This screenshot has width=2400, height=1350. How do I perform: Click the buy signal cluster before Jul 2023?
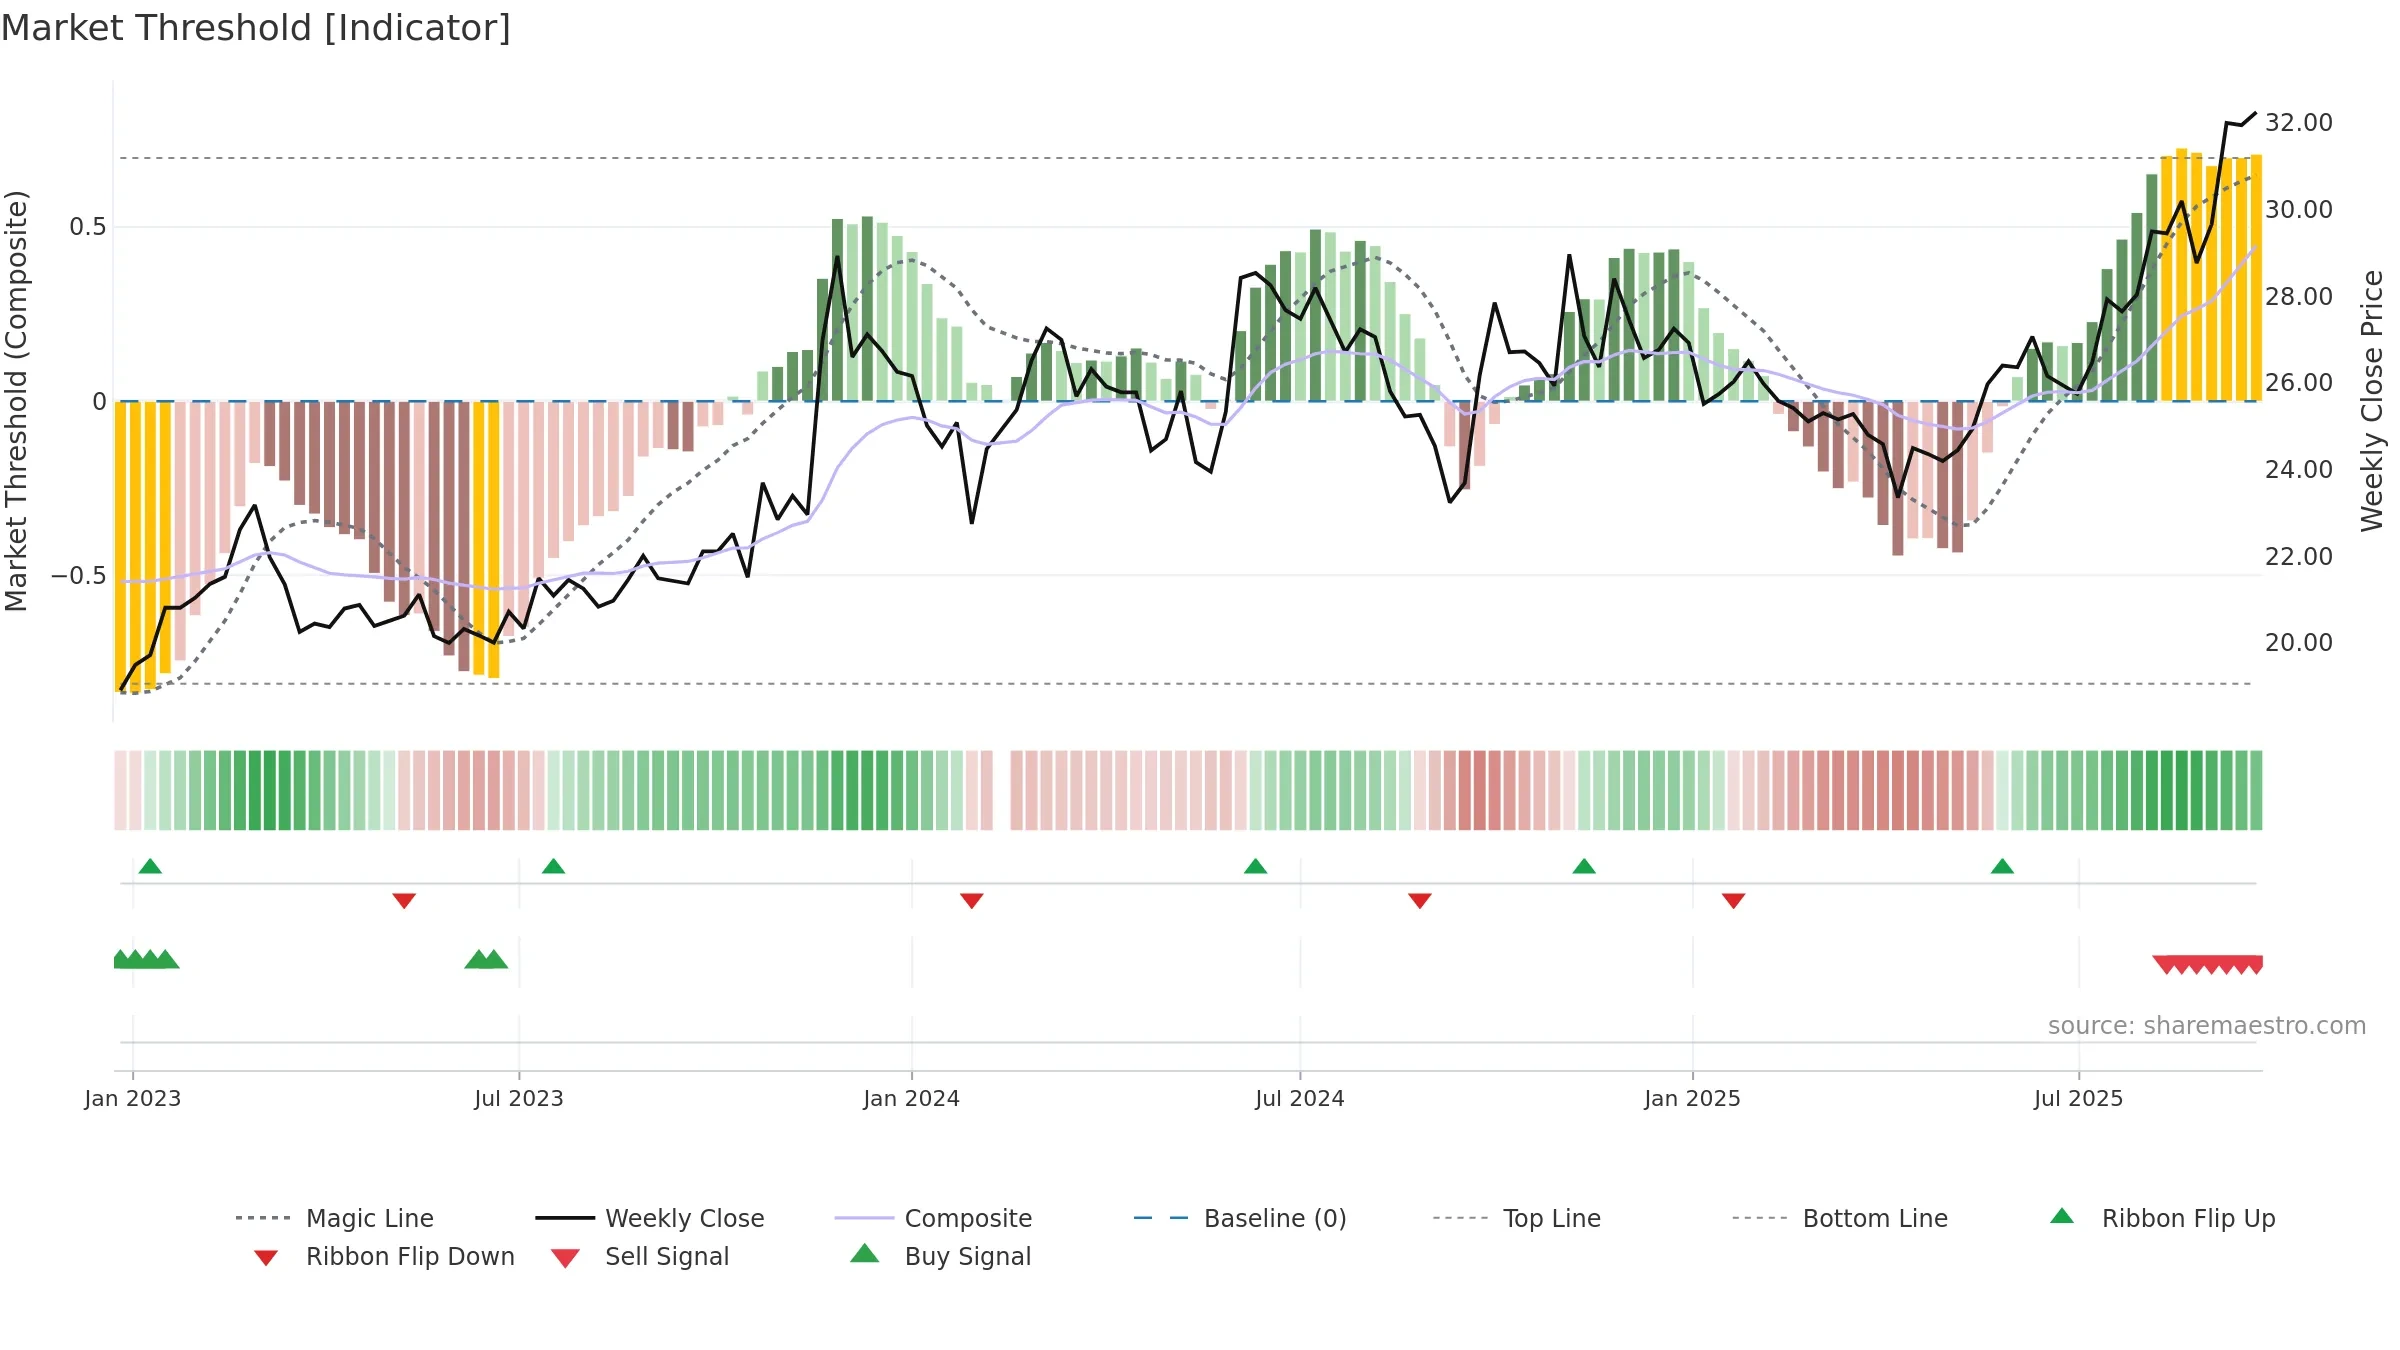coord(486,959)
